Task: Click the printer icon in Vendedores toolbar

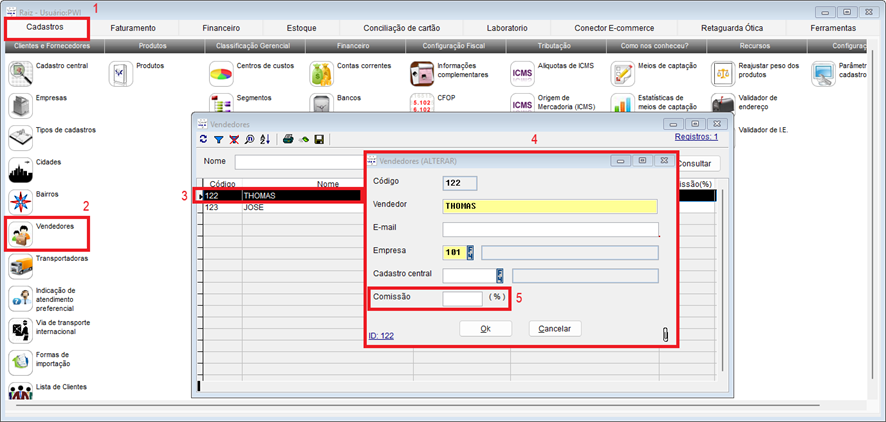Action: tap(287, 140)
